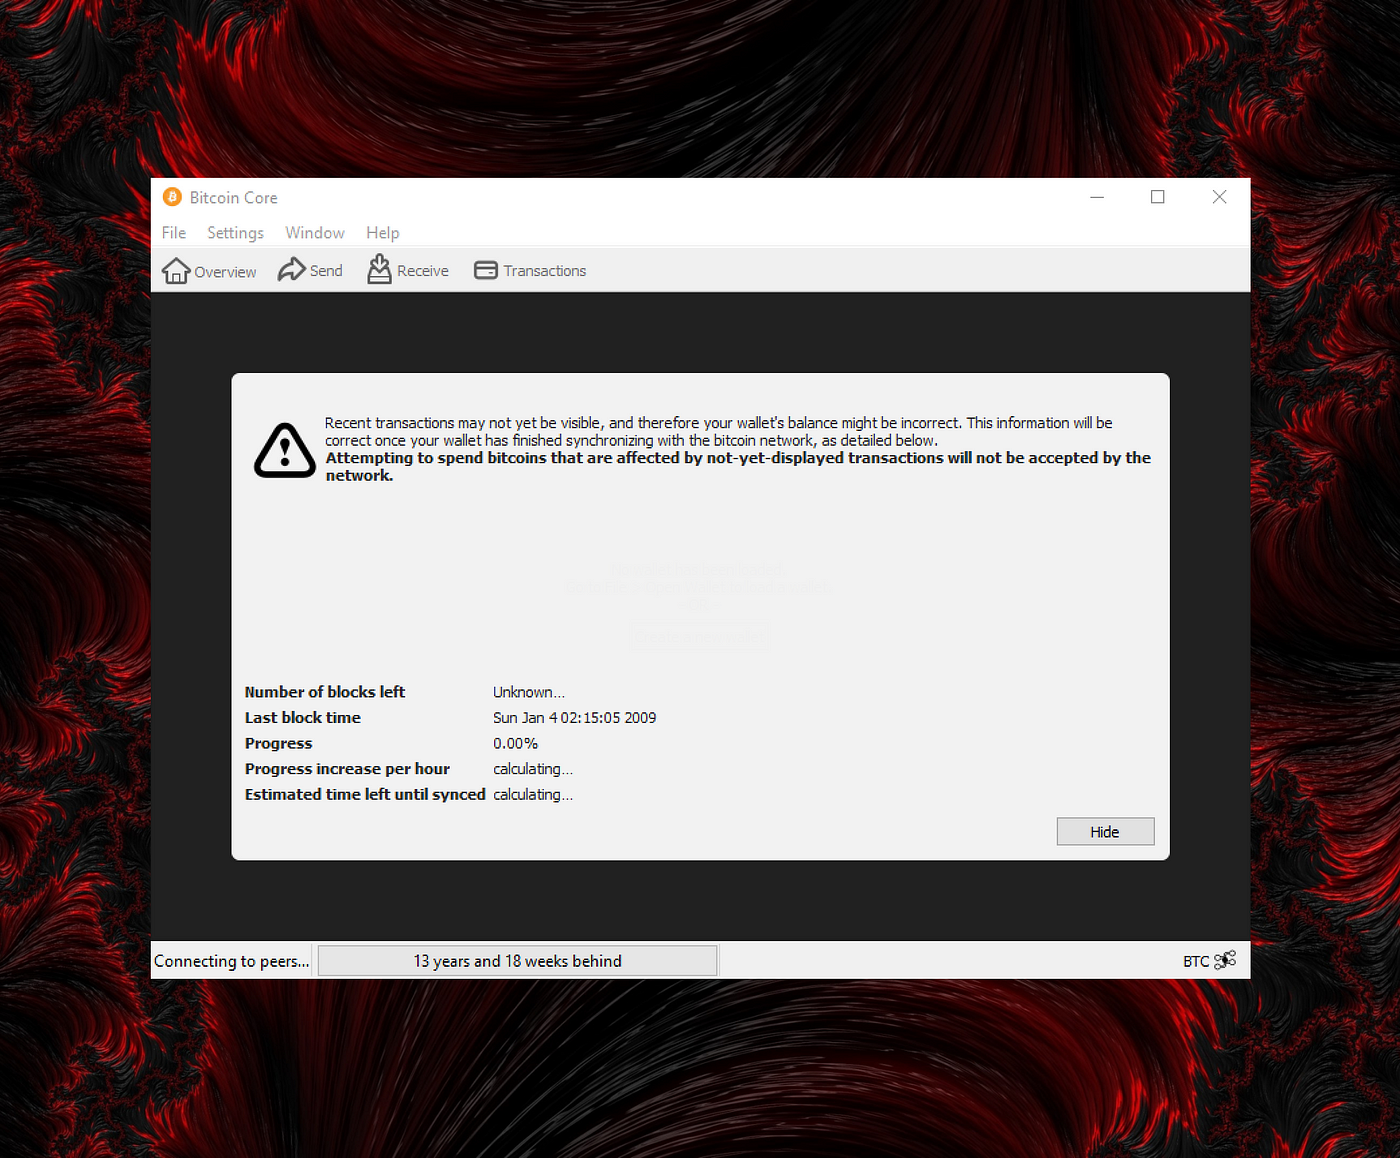Open the Transactions card icon
The image size is (1400, 1158).
(x=486, y=270)
